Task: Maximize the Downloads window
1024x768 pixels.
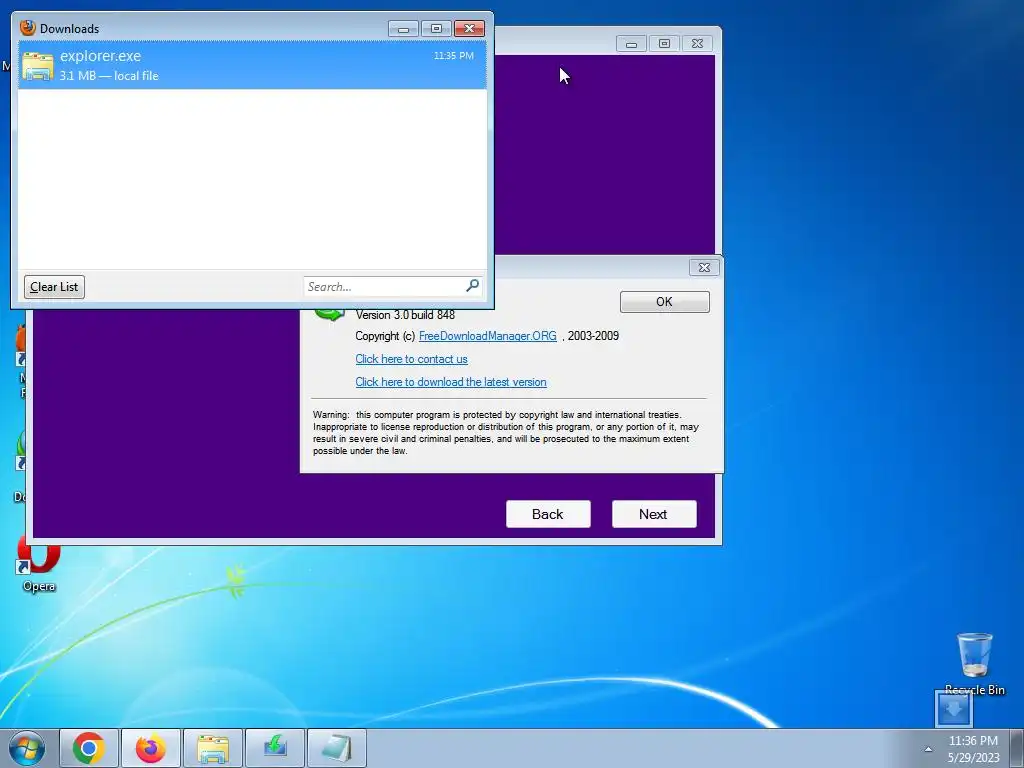Action: point(436,29)
